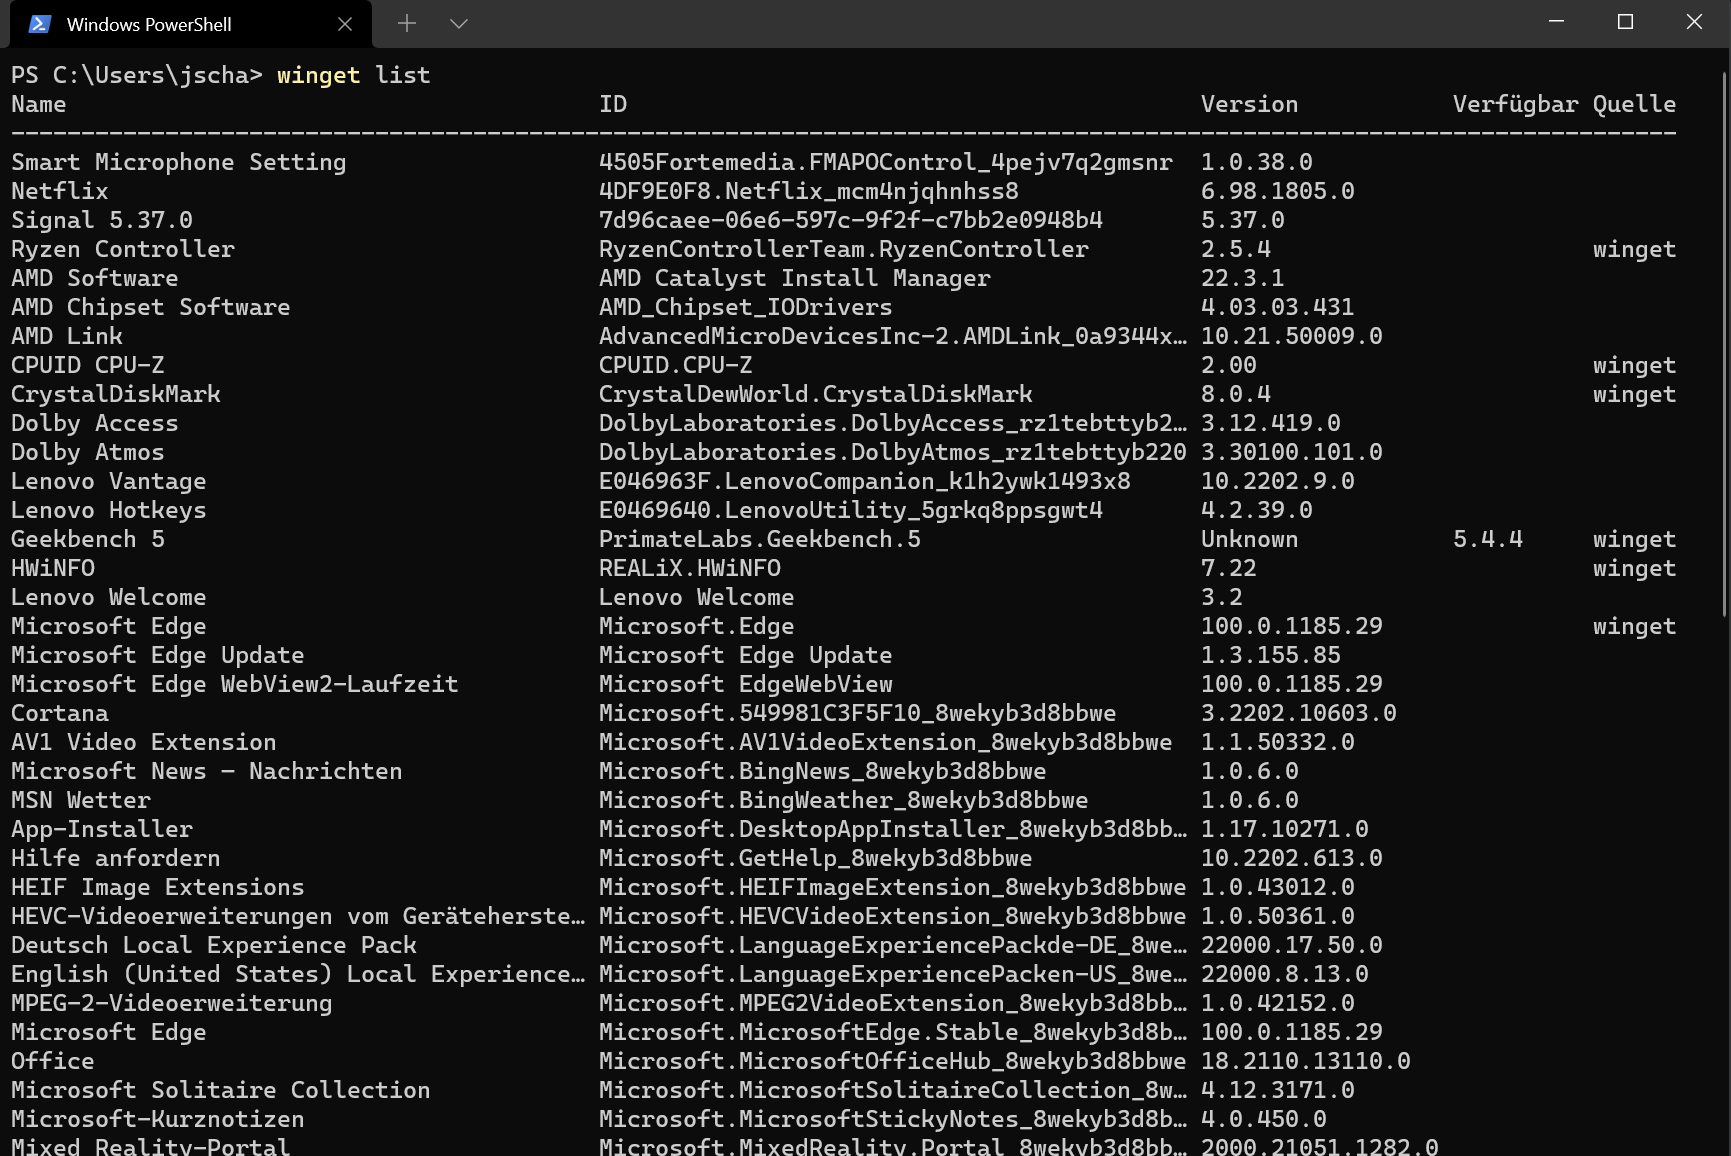Click the 'Version' column header
This screenshot has width=1731, height=1156.
(x=1249, y=104)
